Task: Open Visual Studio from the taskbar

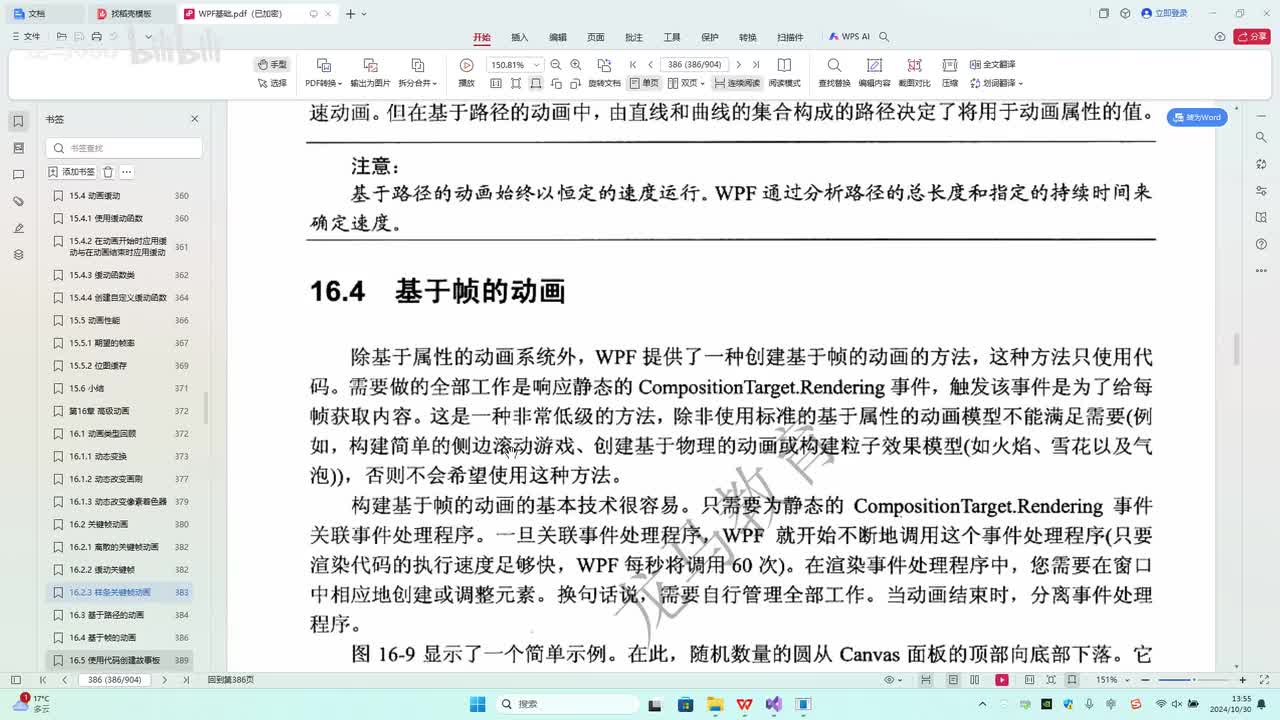Action: click(773, 704)
